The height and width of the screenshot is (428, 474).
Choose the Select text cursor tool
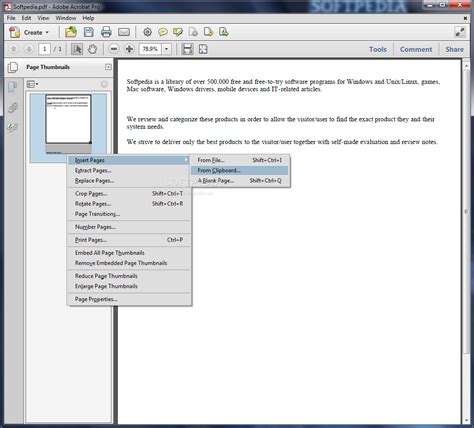click(x=77, y=49)
